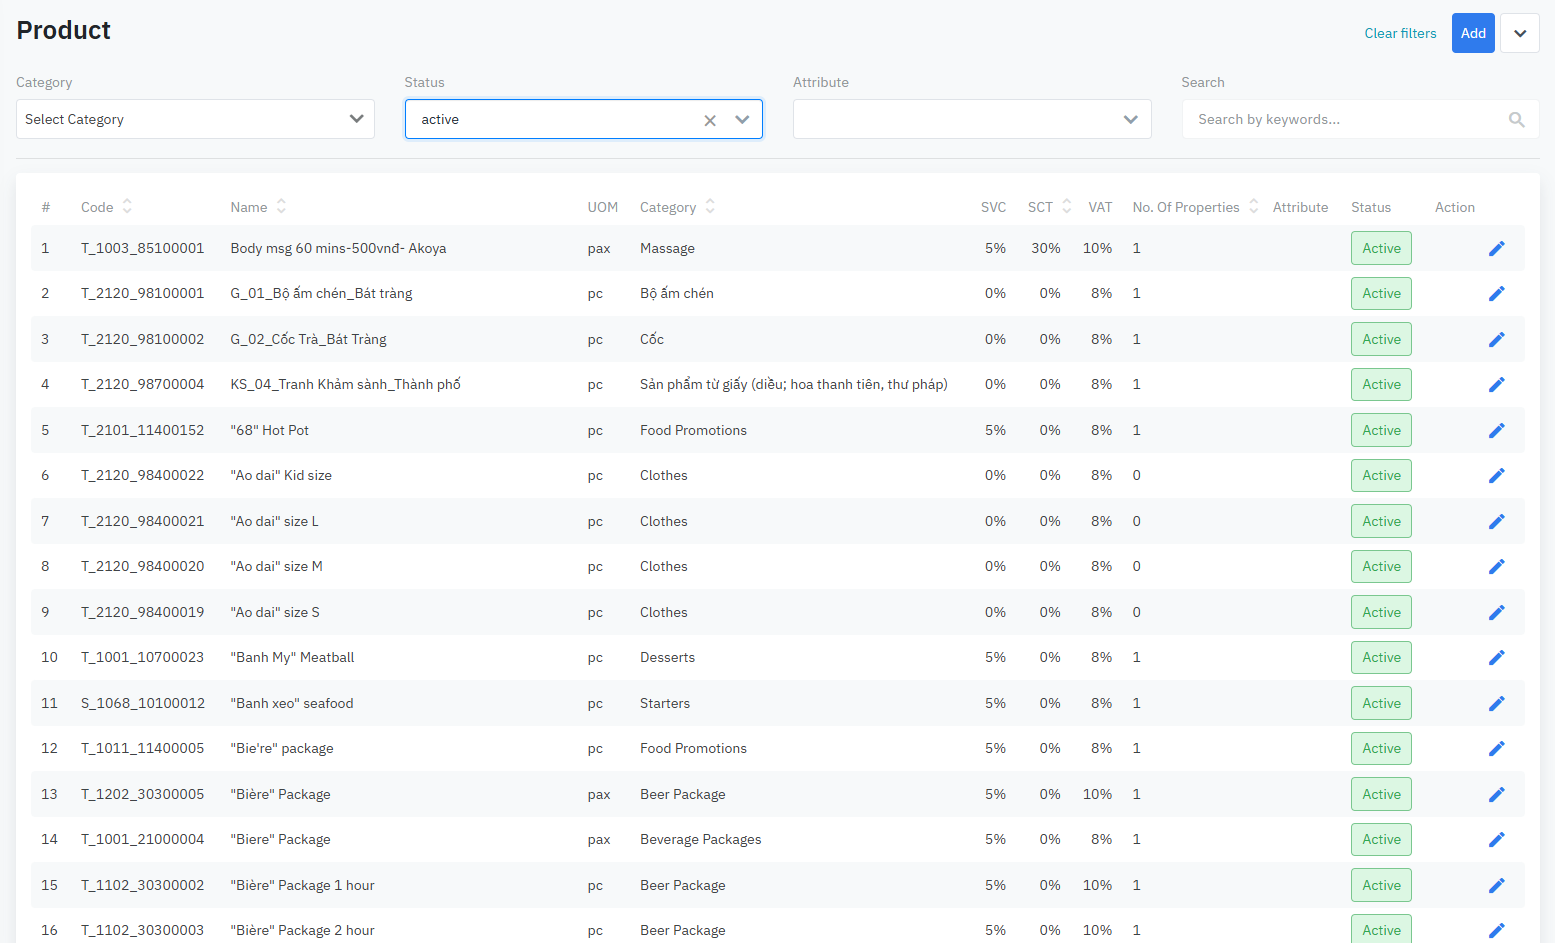Click edit pencil for "Ao dai" Kid size
1555x943 pixels.
pyautogui.click(x=1496, y=476)
